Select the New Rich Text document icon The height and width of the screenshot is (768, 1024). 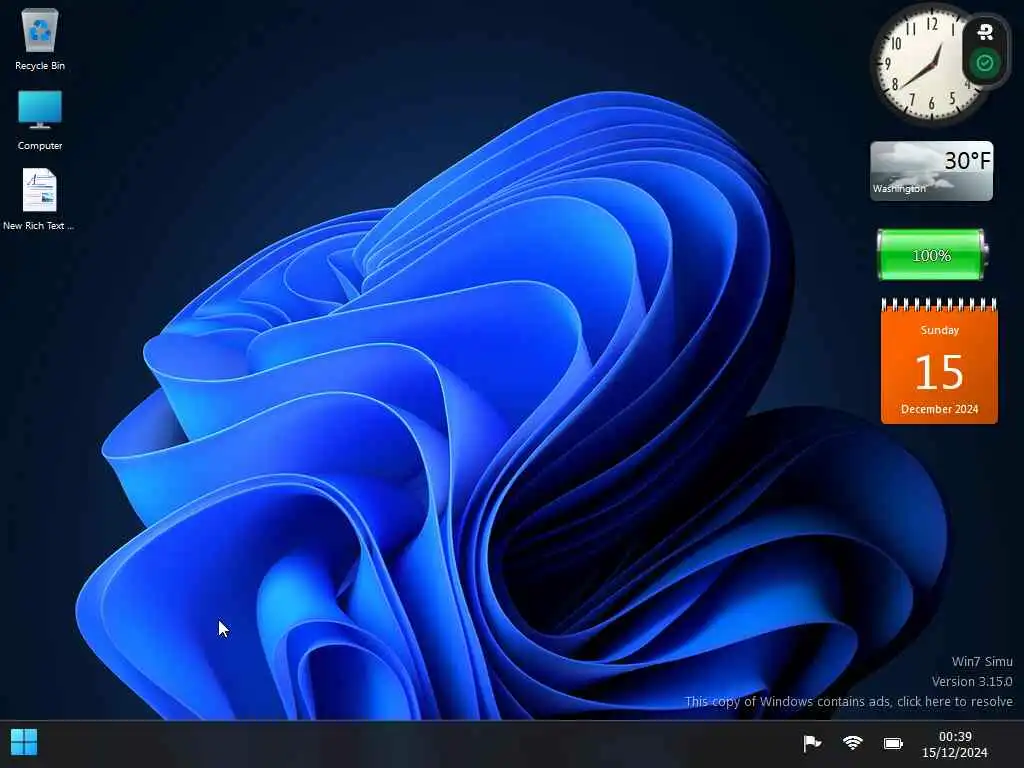[x=39, y=199]
